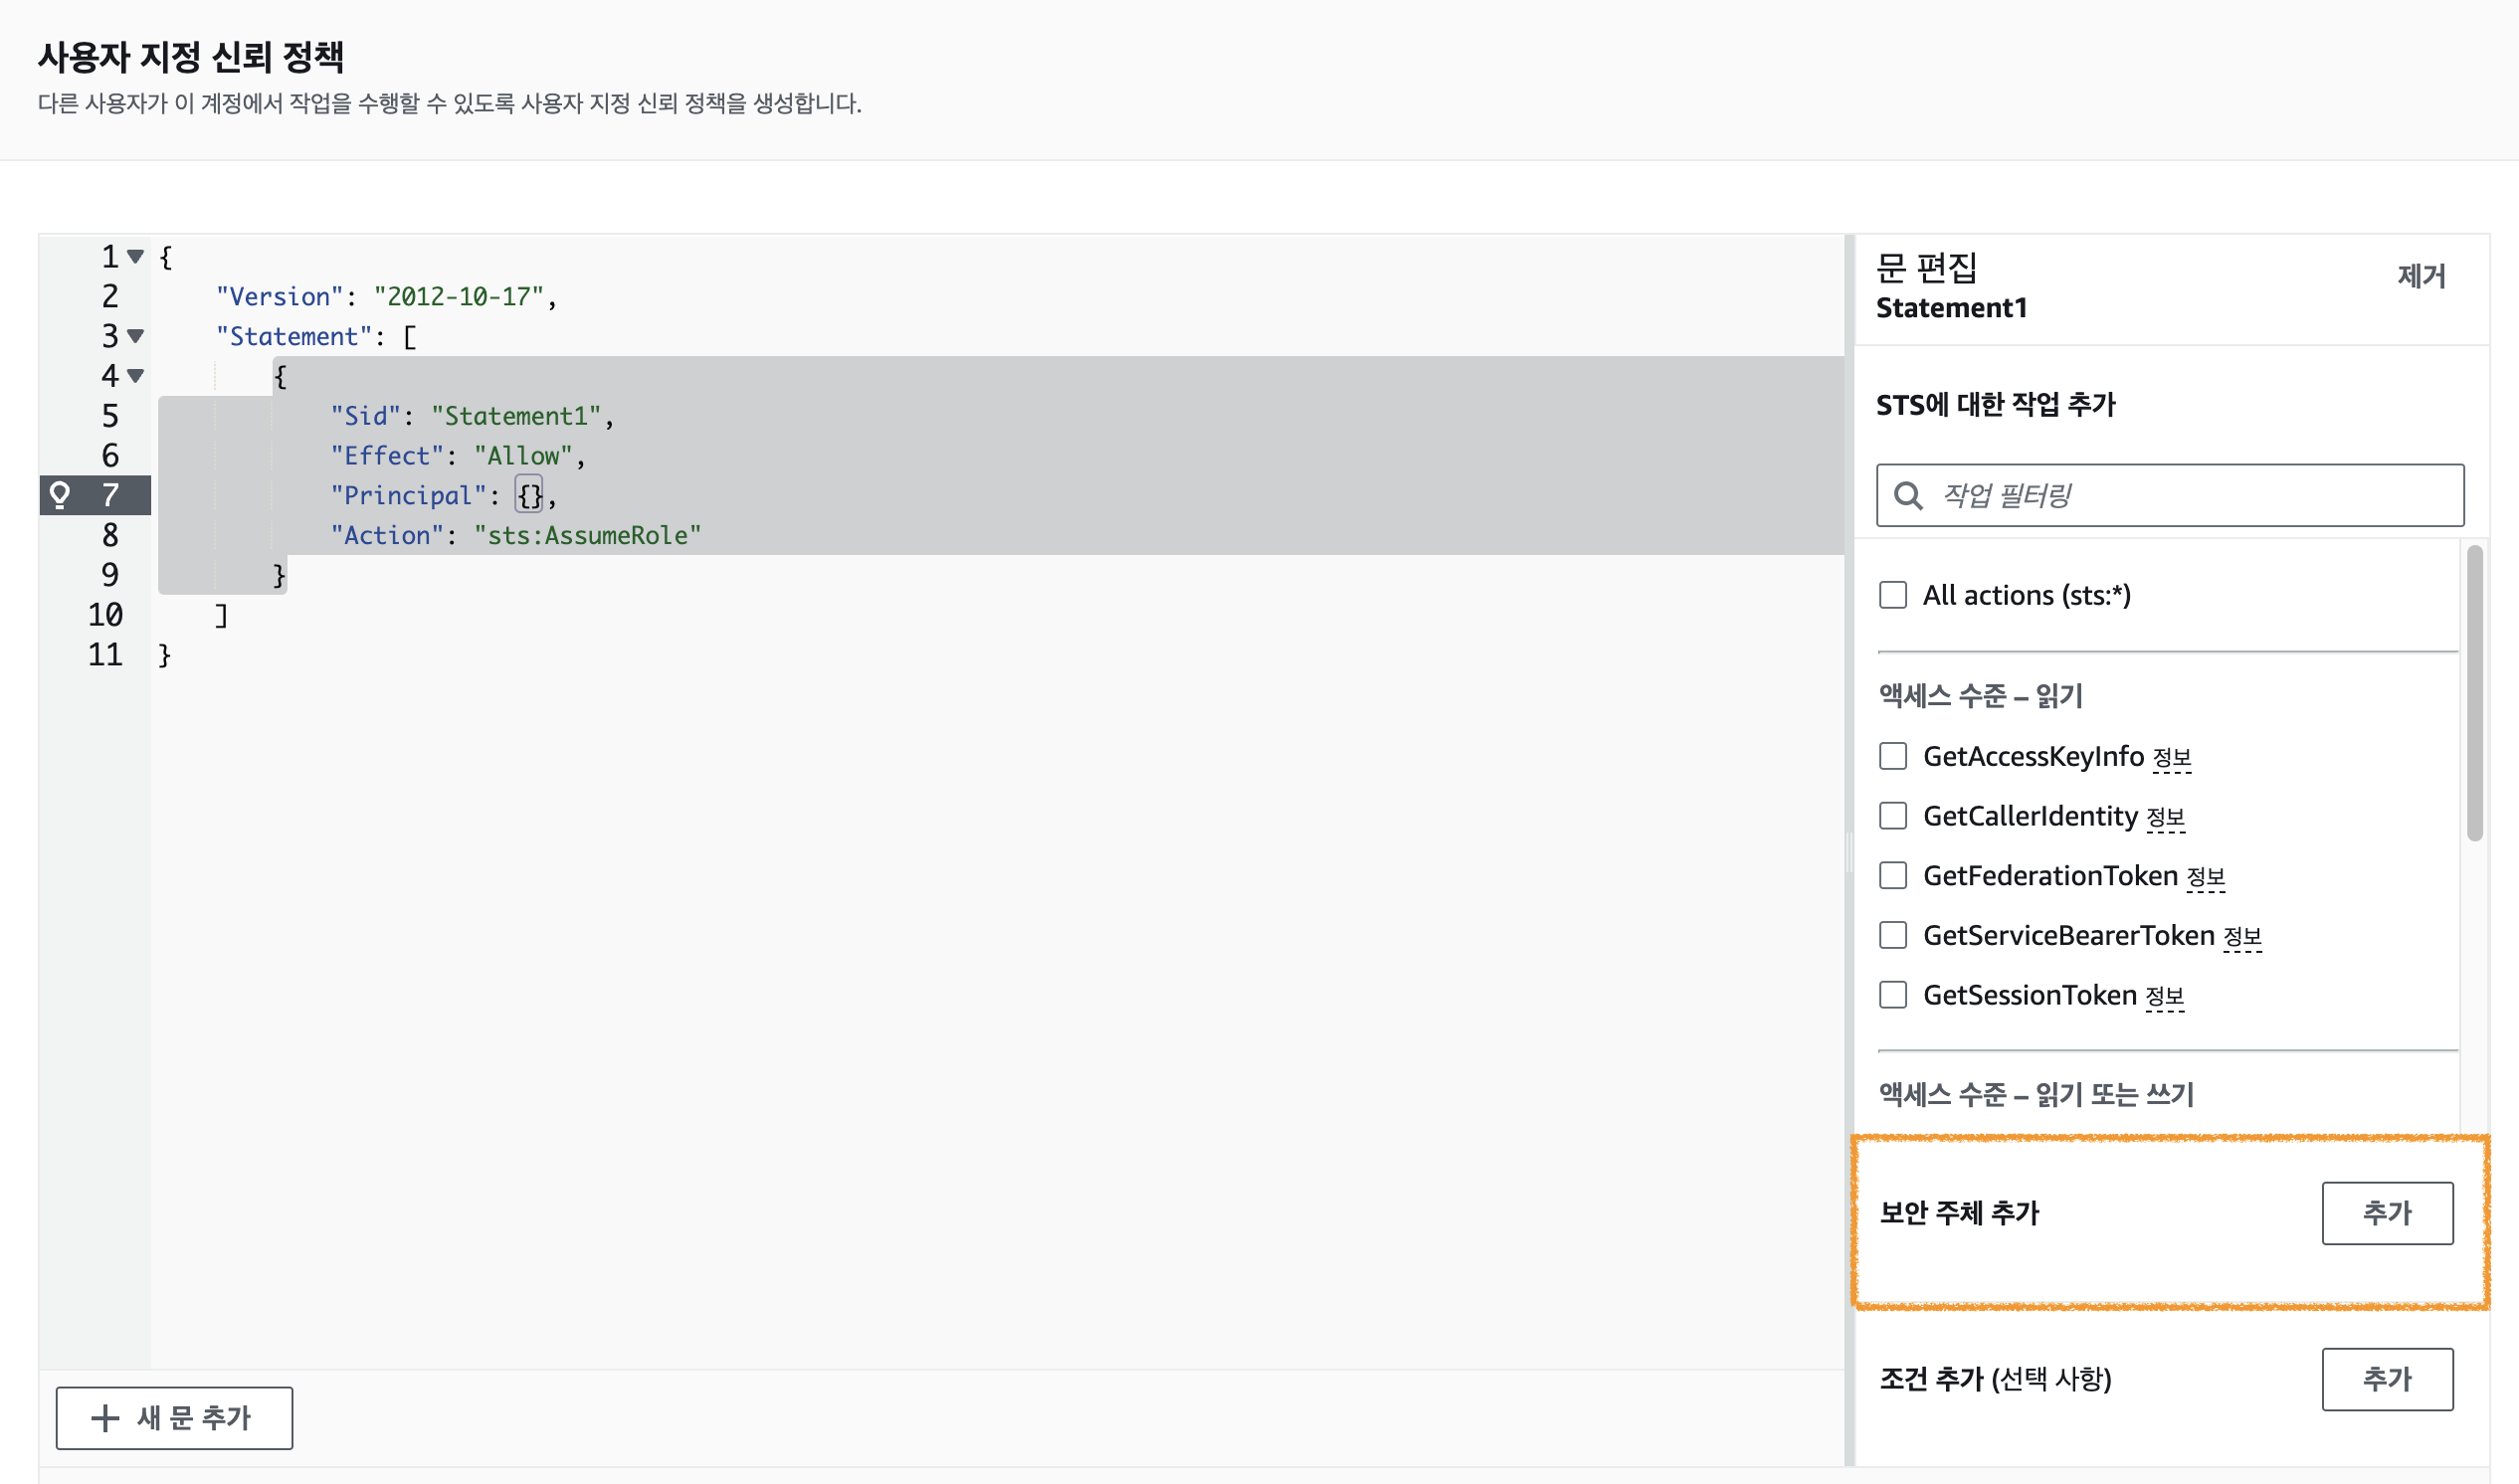Click 추가 button for 조건 추가
Viewport: 2519px width, 1484px height.
point(2386,1379)
